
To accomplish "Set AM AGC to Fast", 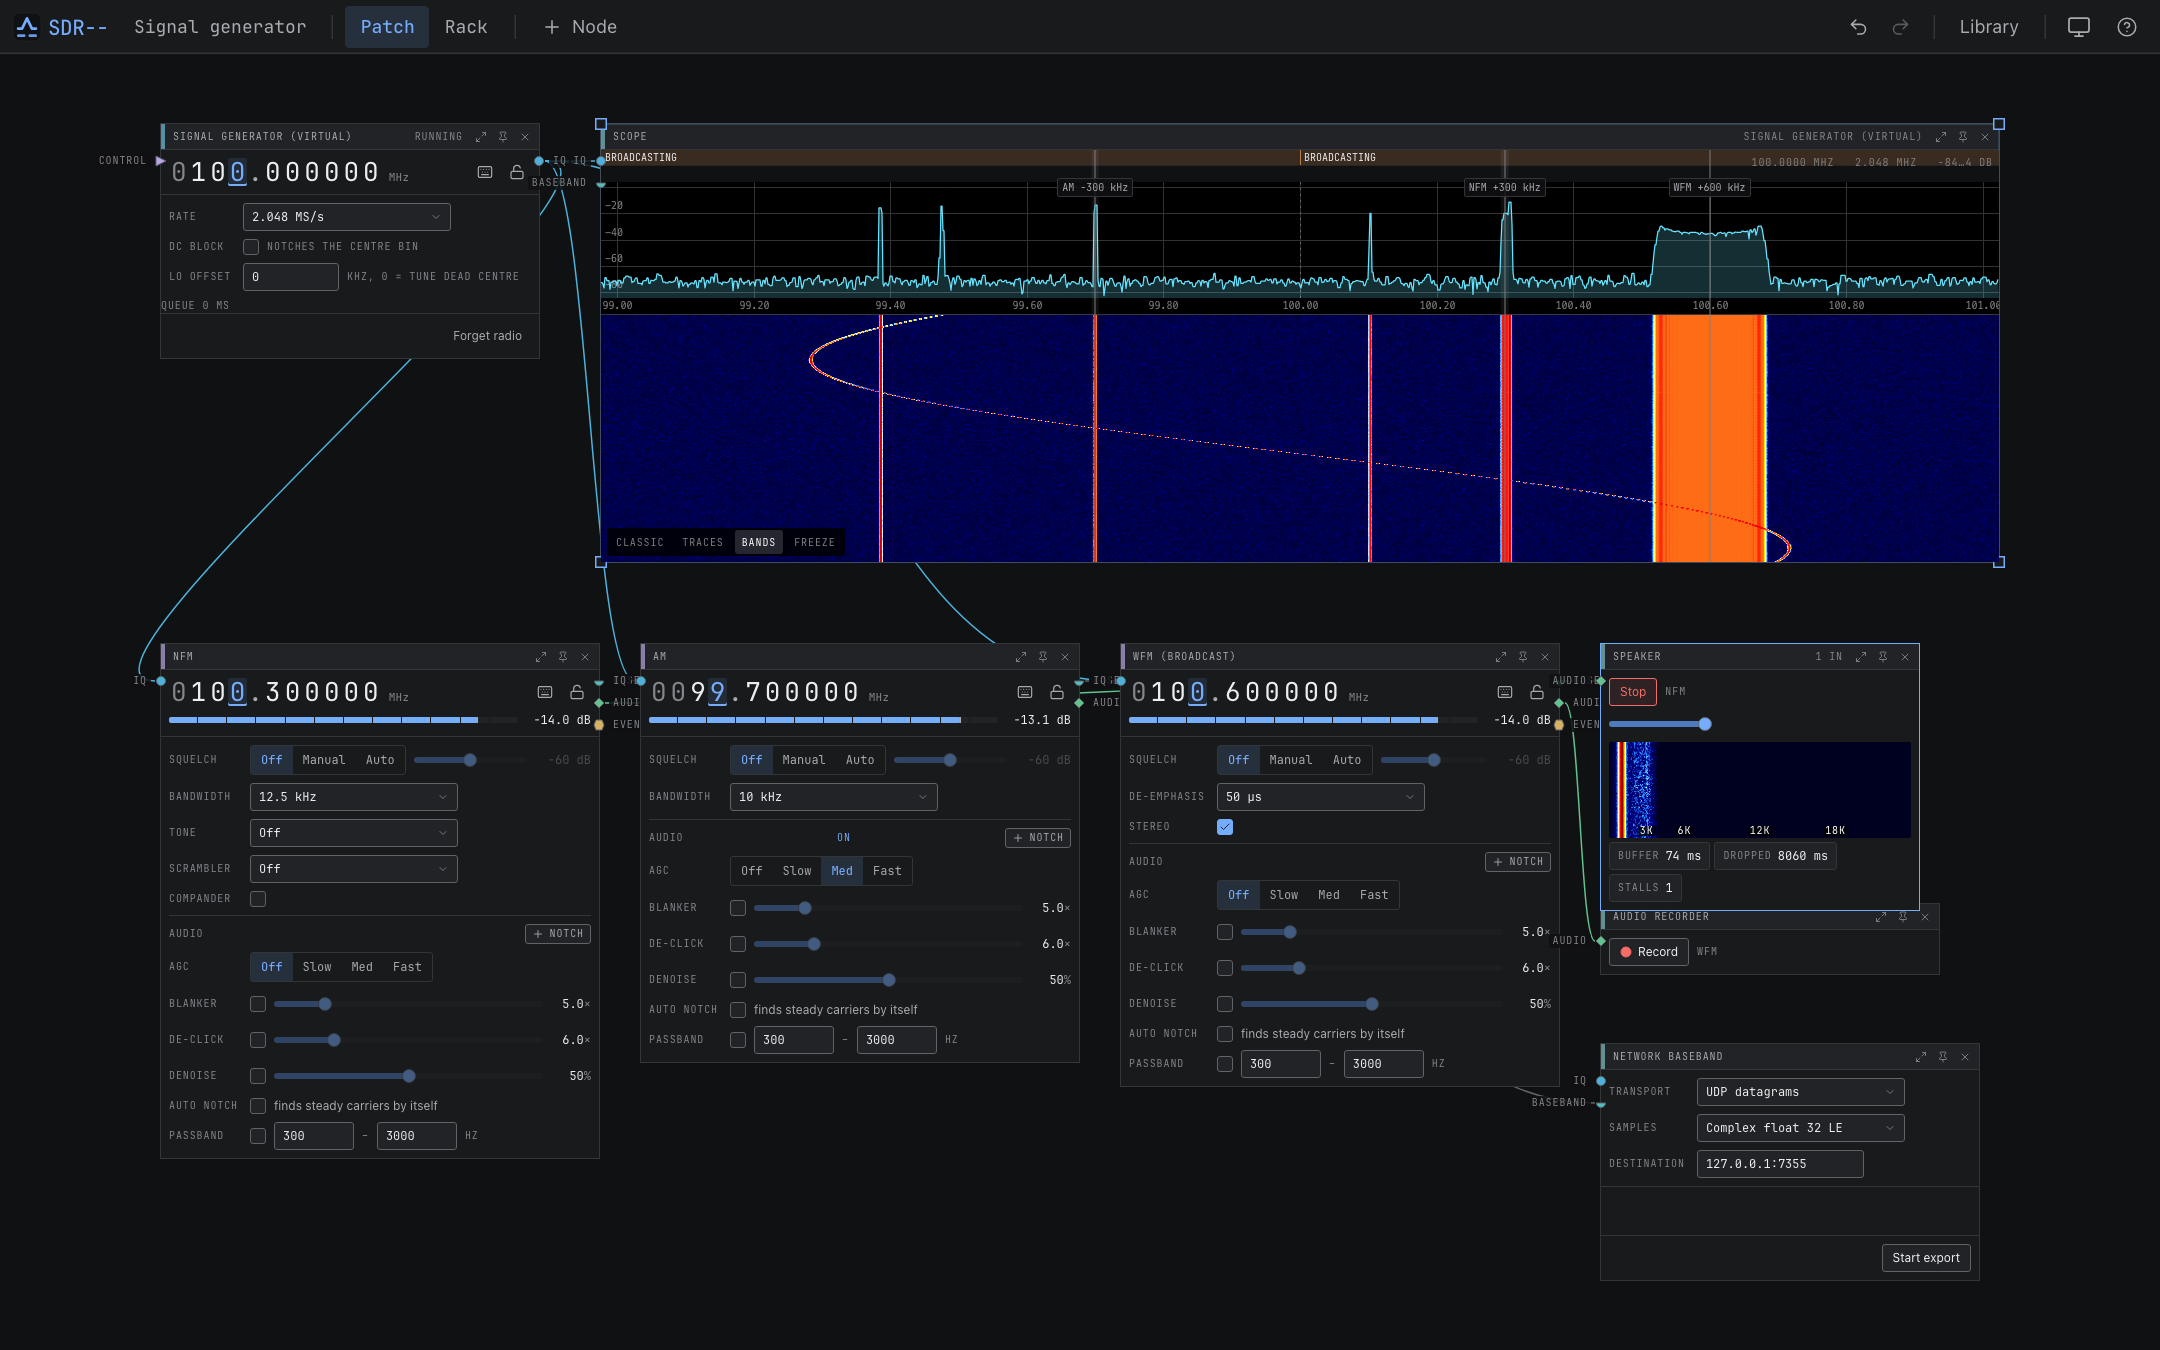I will pos(887,871).
